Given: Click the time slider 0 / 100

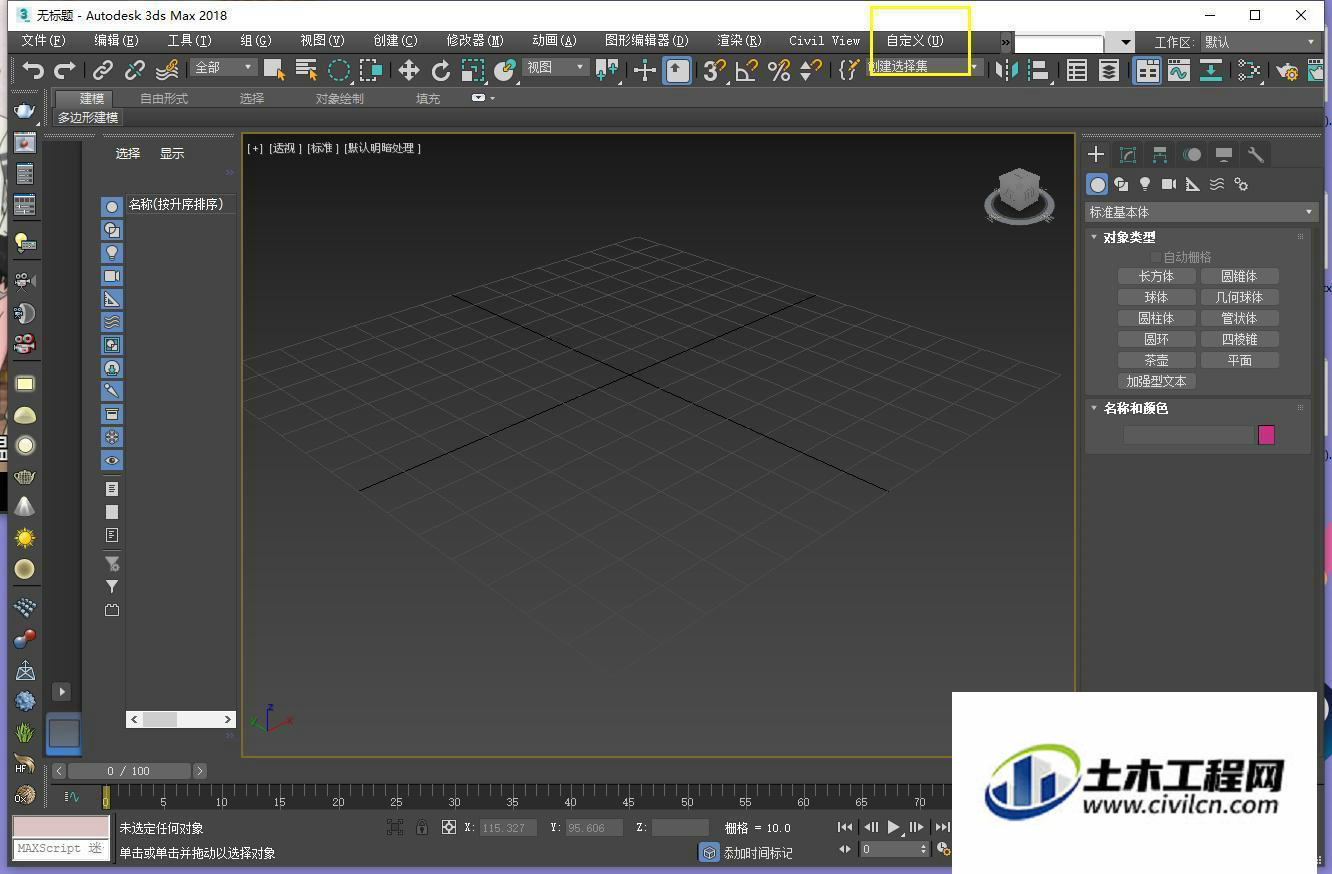Looking at the screenshot, I should (x=130, y=771).
